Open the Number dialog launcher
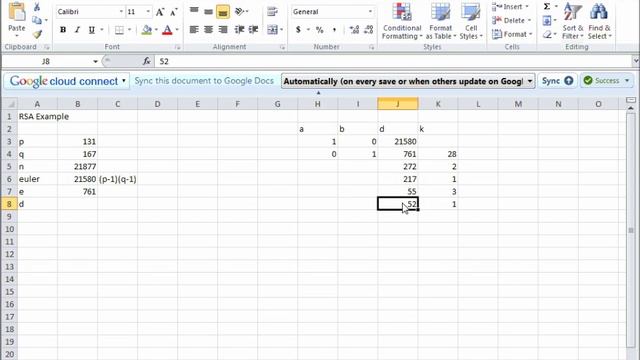640x360 pixels. click(x=371, y=47)
